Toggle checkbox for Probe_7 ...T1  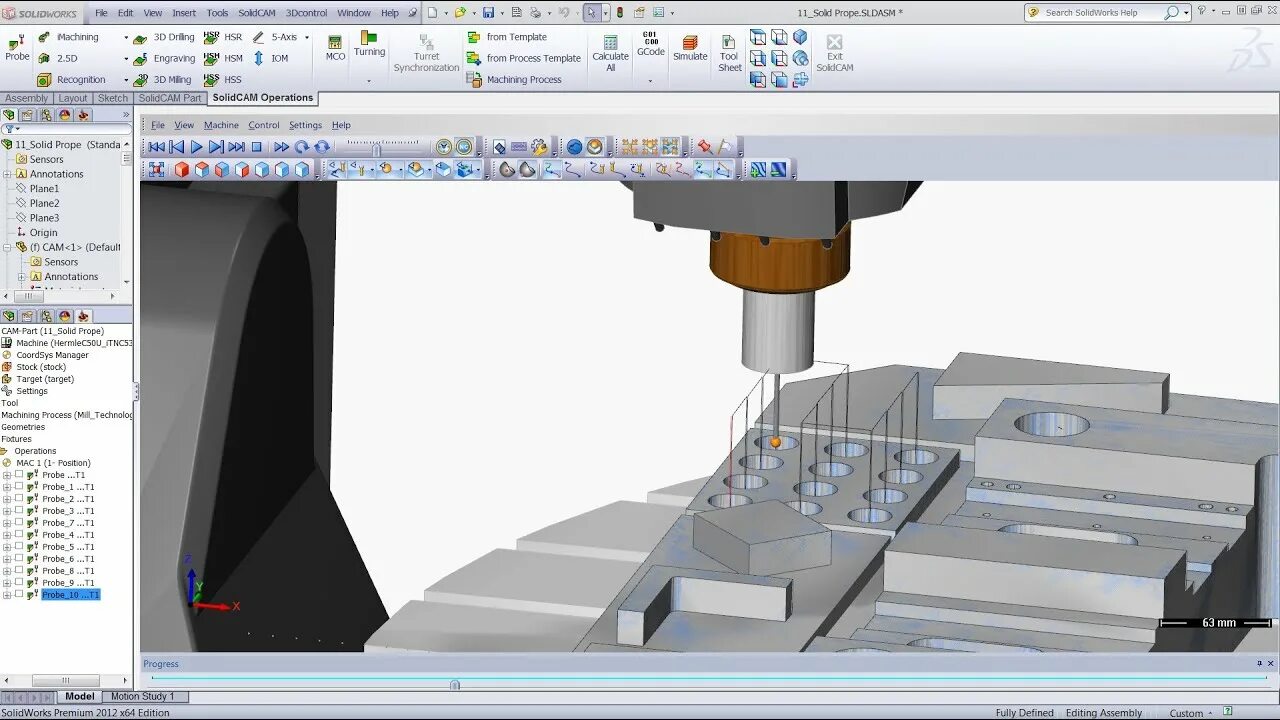click(x=18, y=523)
